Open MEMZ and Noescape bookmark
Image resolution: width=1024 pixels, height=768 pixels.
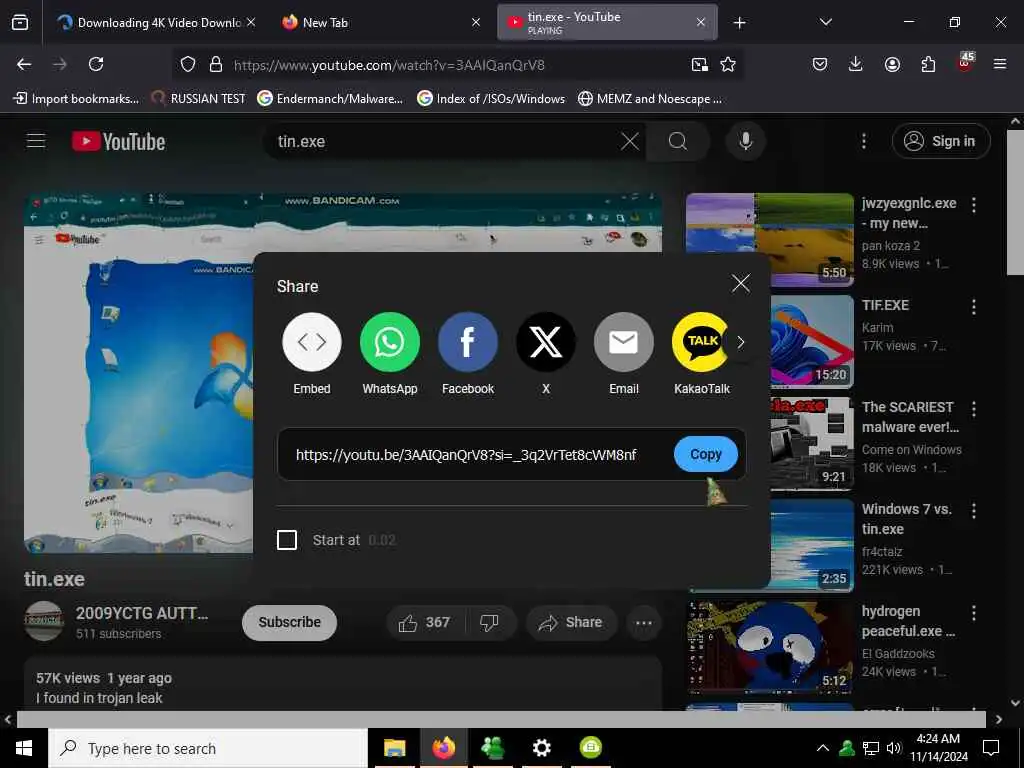click(x=650, y=99)
